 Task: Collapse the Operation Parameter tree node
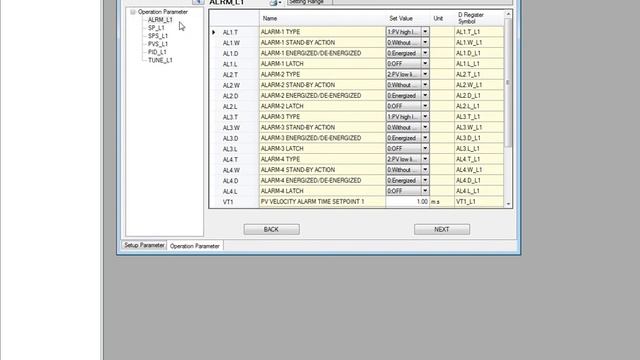tap(133, 12)
